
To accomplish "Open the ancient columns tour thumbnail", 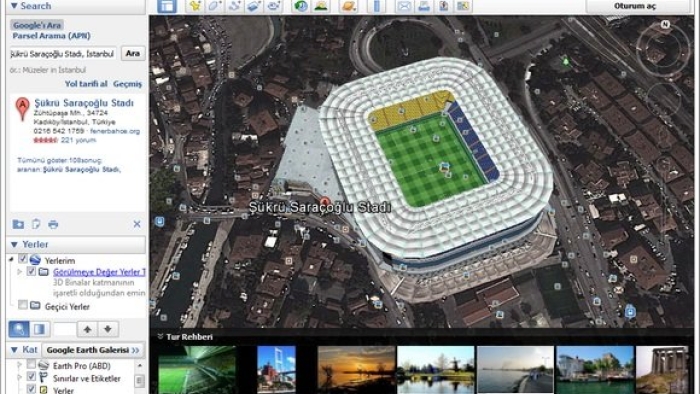I will tap(662, 369).
